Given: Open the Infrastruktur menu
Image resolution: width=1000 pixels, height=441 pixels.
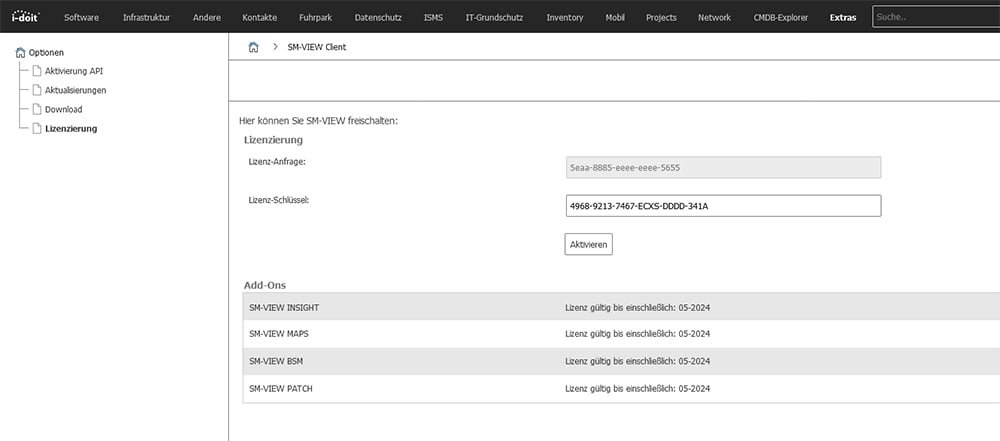Looking at the screenshot, I should (146, 18).
